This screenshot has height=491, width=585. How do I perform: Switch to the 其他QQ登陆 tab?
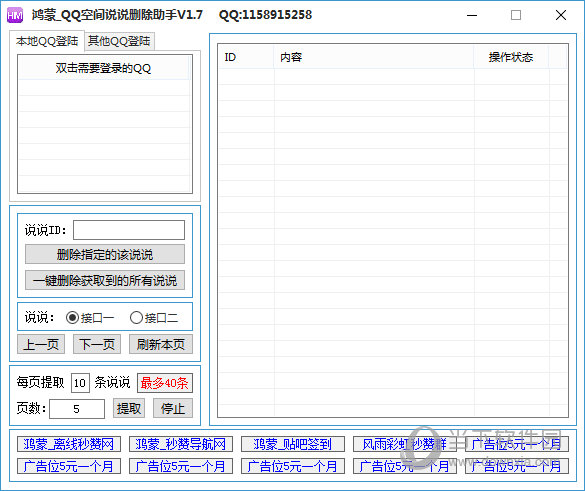(x=119, y=41)
